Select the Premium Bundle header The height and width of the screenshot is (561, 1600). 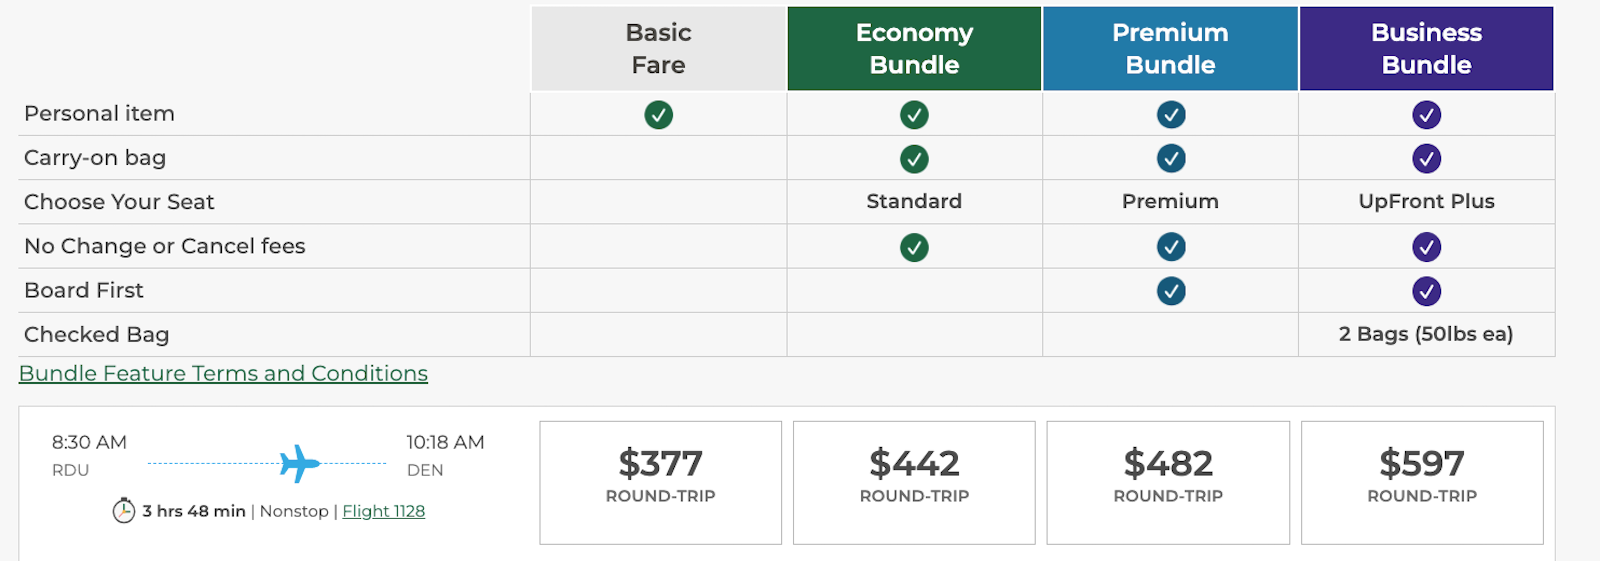[1170, 49]
